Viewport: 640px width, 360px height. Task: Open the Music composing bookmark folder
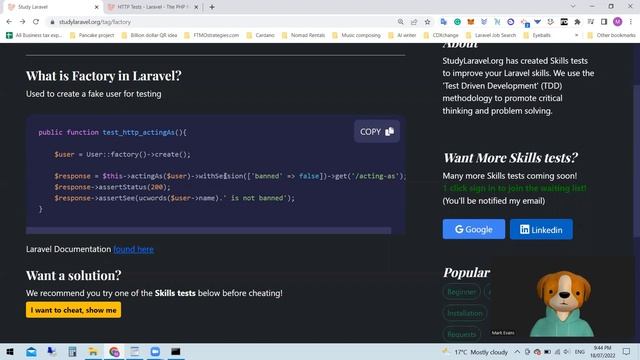pos(356,35)
